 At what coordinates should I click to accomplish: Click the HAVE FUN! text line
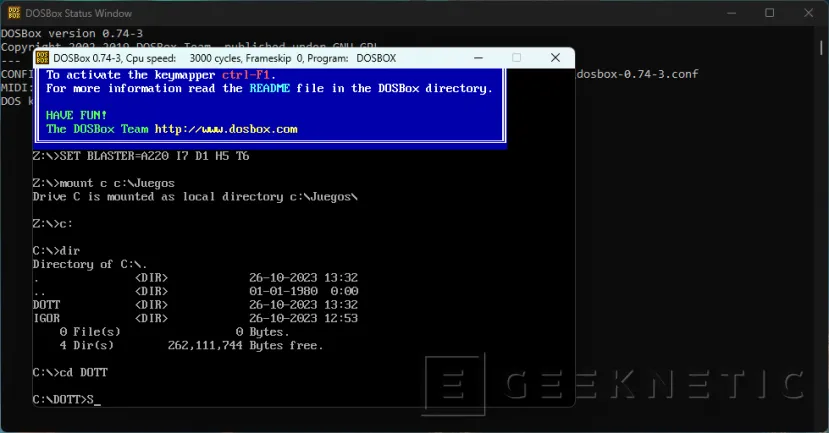pyautogui.click(x=76, y=115)
